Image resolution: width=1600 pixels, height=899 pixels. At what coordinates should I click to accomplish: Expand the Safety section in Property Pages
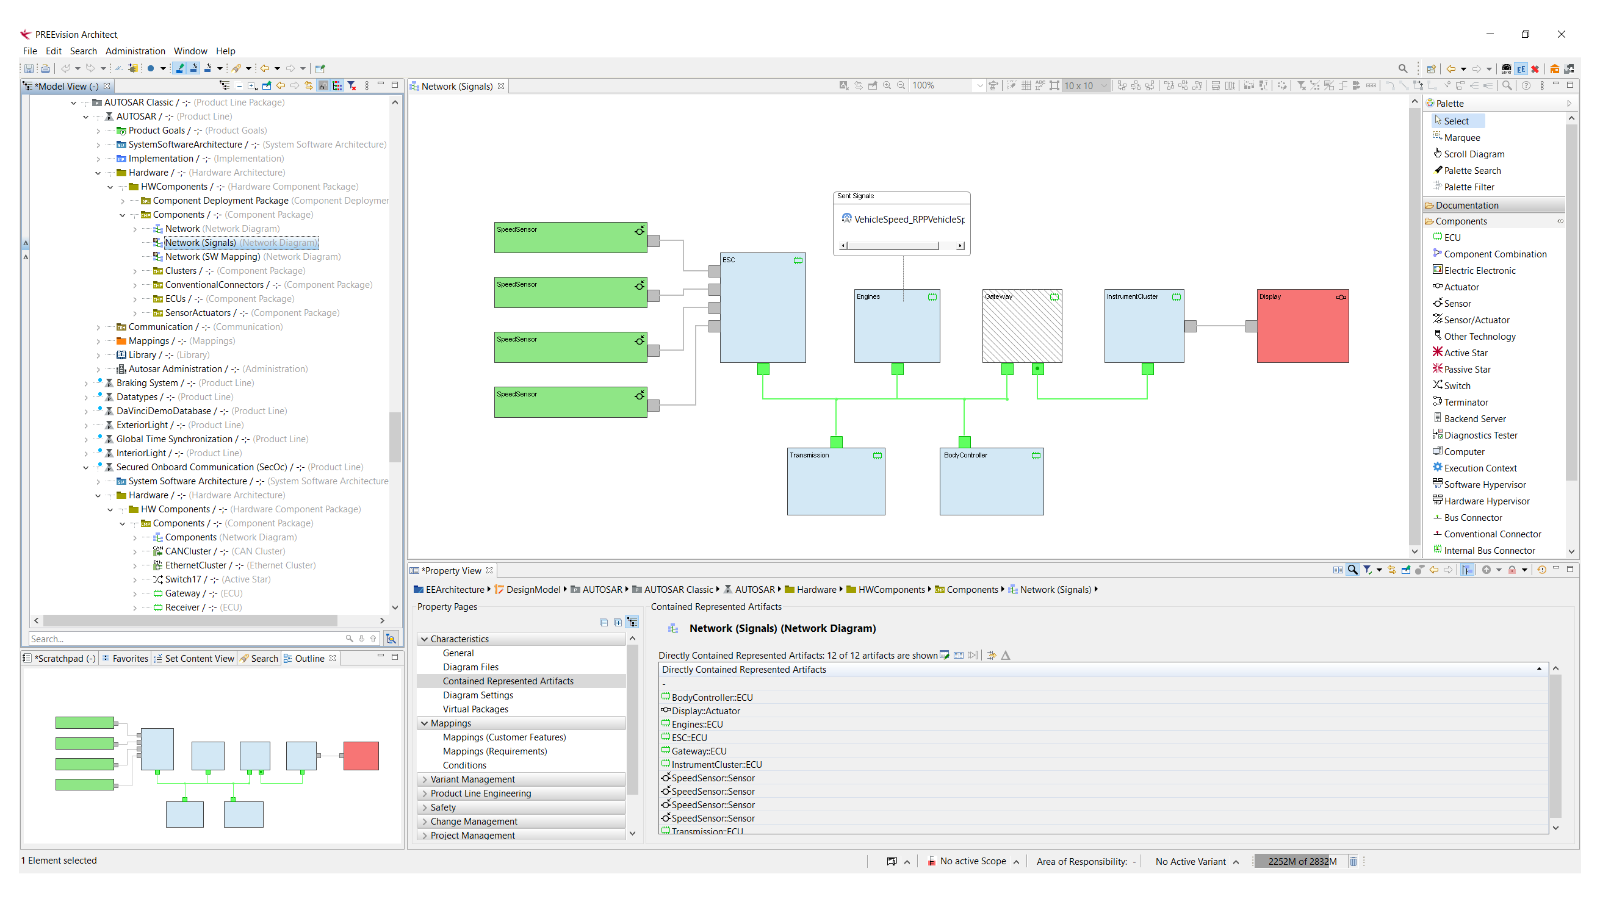tap(424, 808)
